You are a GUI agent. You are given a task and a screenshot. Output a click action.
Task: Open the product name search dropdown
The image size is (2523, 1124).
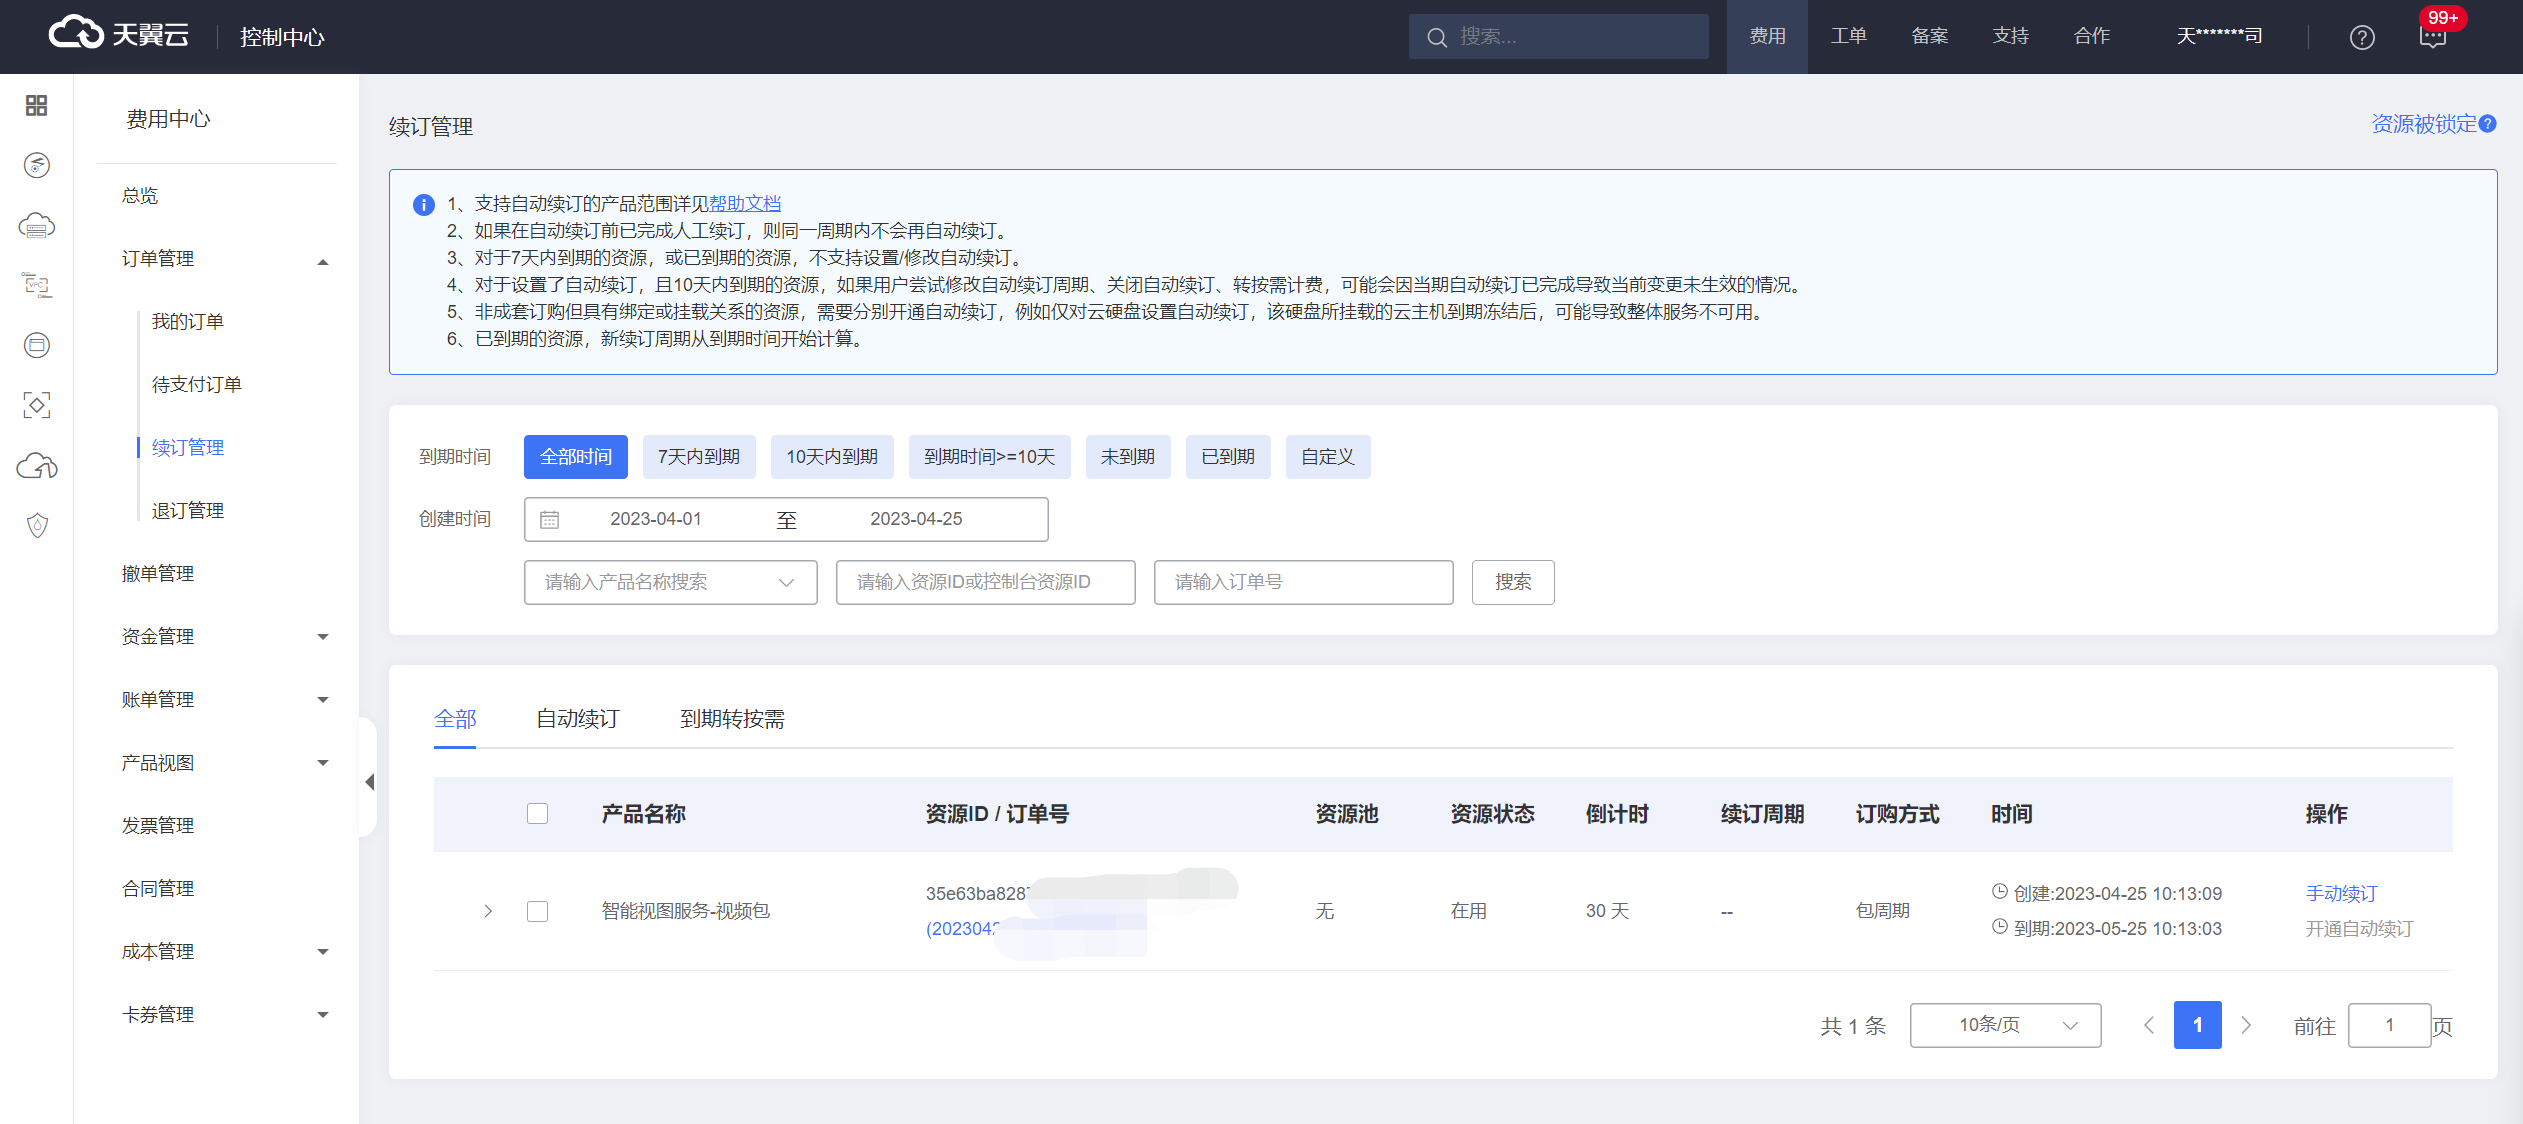(670, 582)
